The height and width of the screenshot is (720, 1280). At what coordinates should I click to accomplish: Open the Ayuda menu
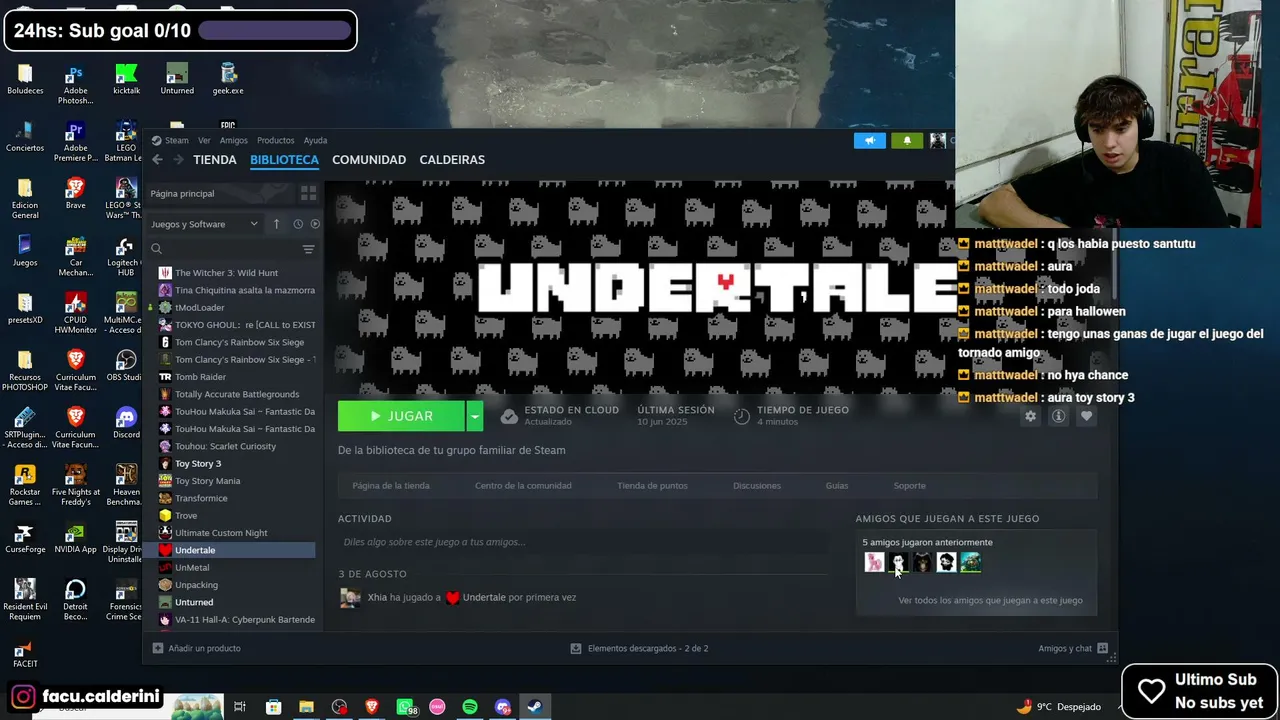pyautogui.click(x=315, y=141)
